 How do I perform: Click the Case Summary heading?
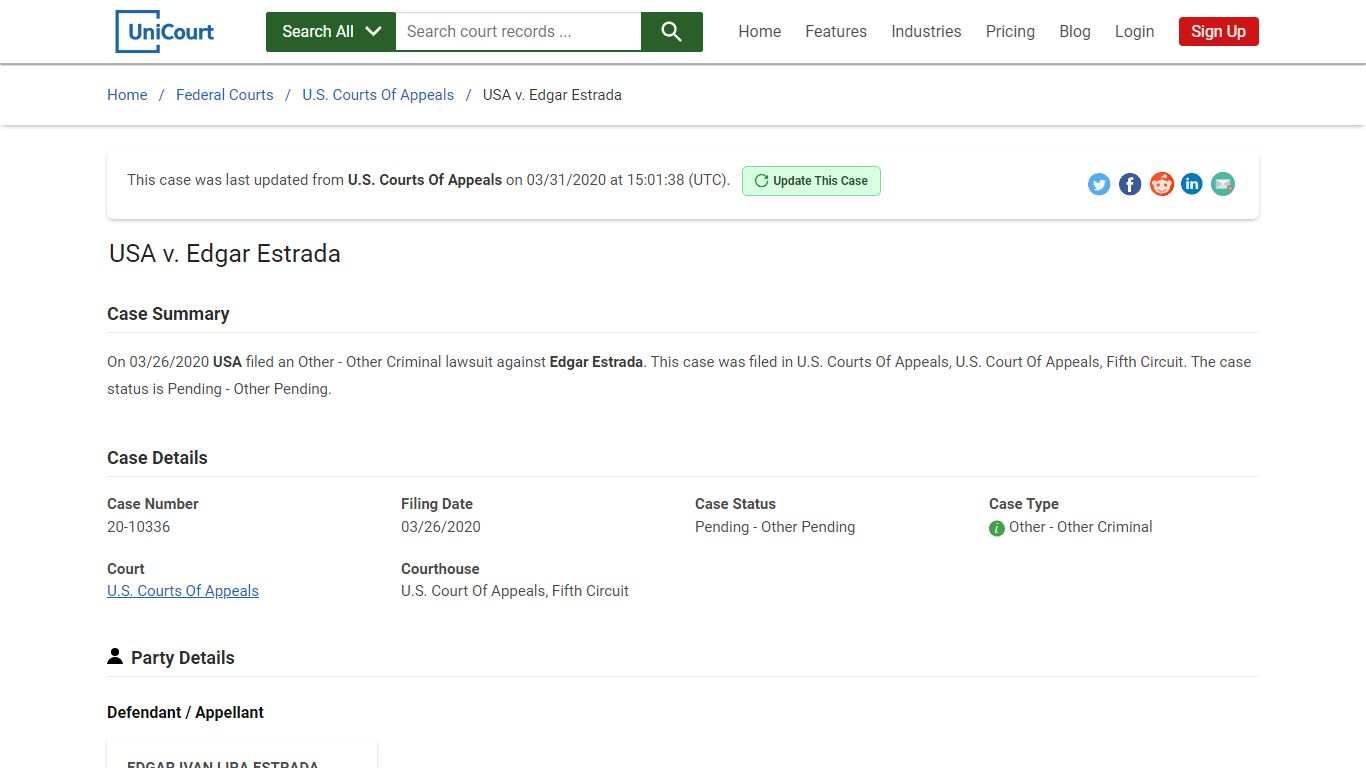tap(168, 314)
